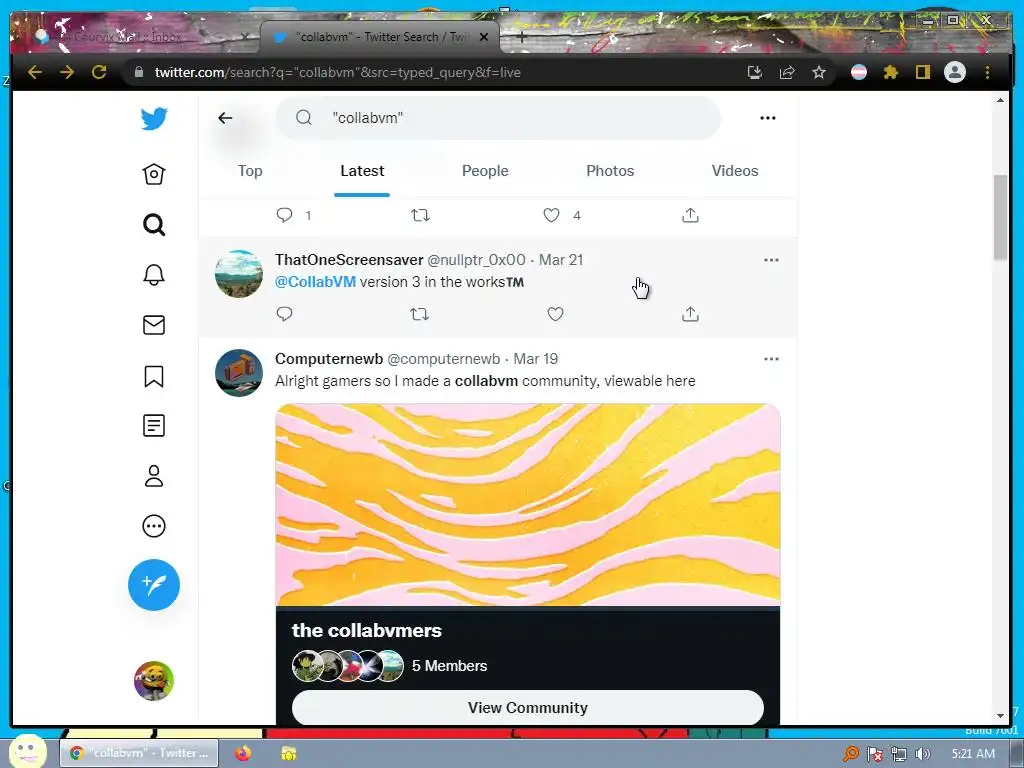Open Firefox from the taskbar
This screenshot has width=1024, height=768.
tap(243, 753)
